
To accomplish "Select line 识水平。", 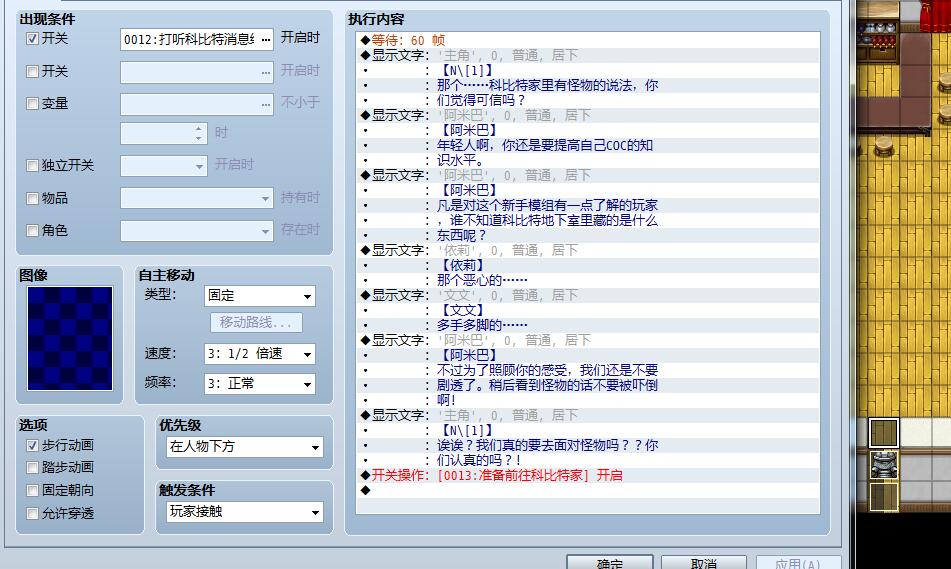I will pyautogui.click(x=588, y=161).
